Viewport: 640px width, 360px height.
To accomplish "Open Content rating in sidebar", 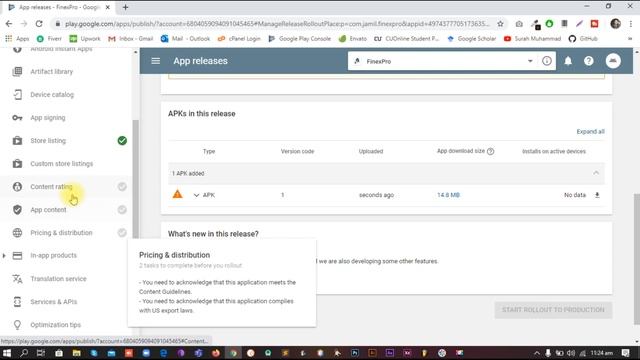I will click(51, 187).
